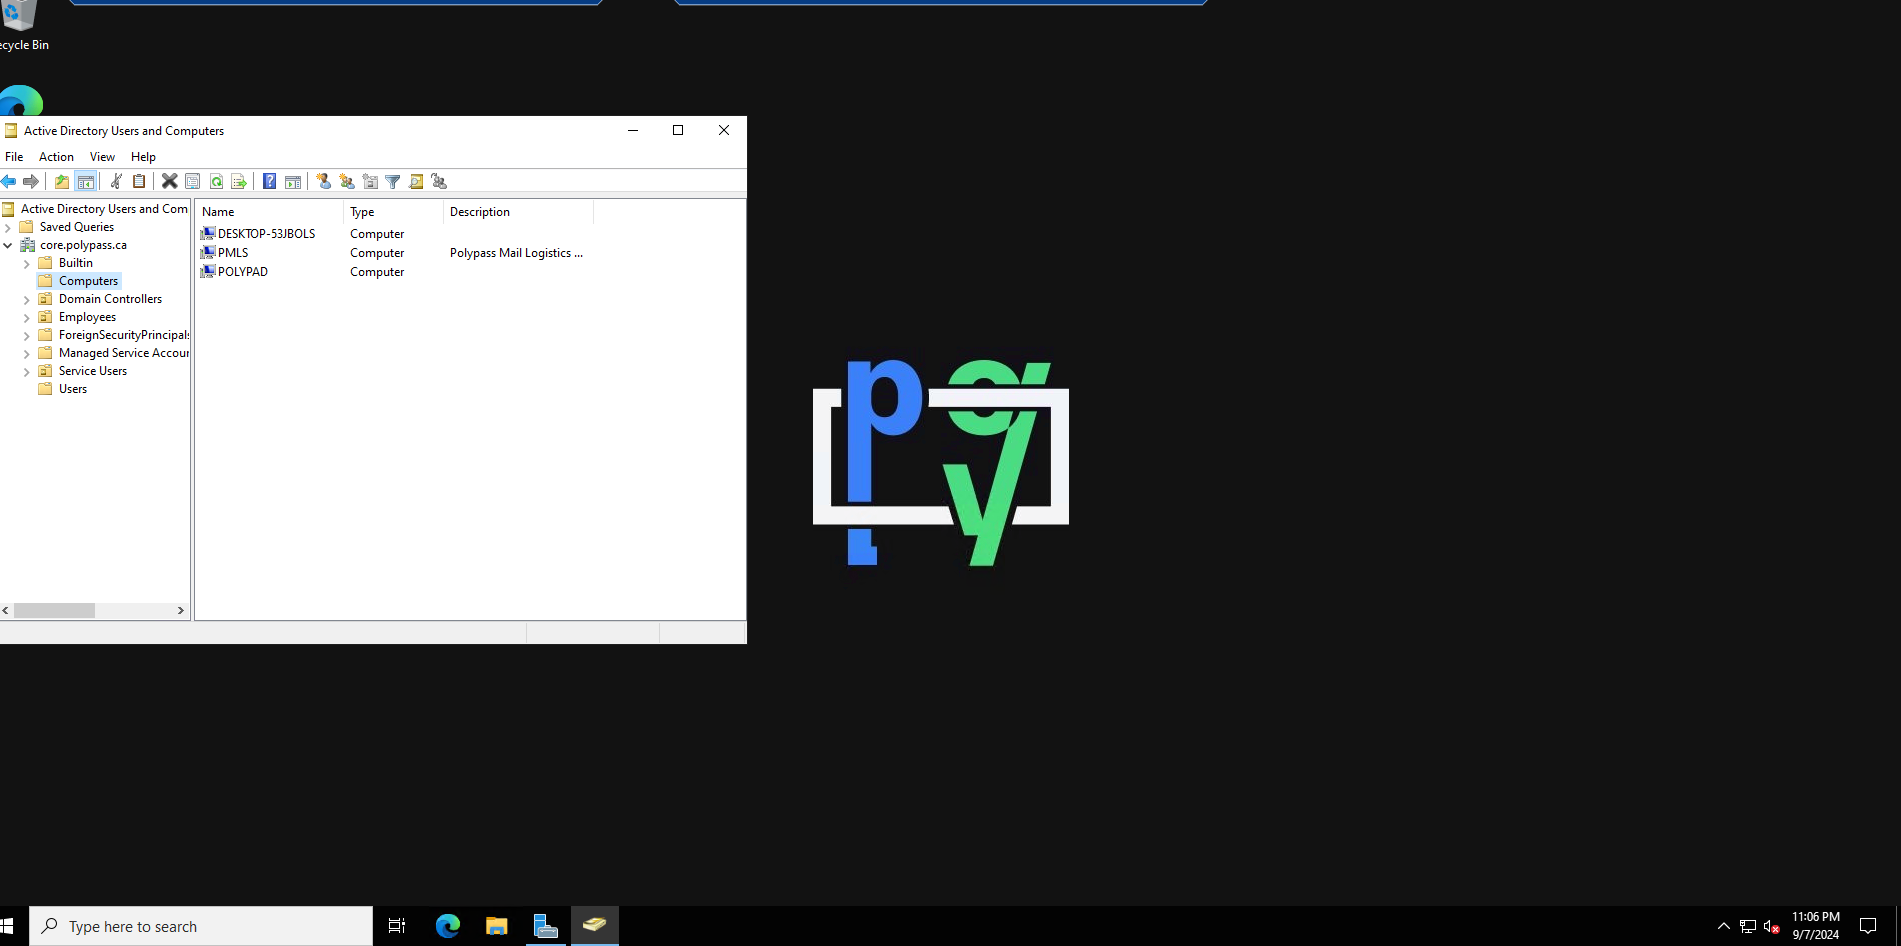The height and width of the screenshot is (946, 1901).
Task: Expand the Employees OU
Action: pyautogui.click(x=27, y=317)
